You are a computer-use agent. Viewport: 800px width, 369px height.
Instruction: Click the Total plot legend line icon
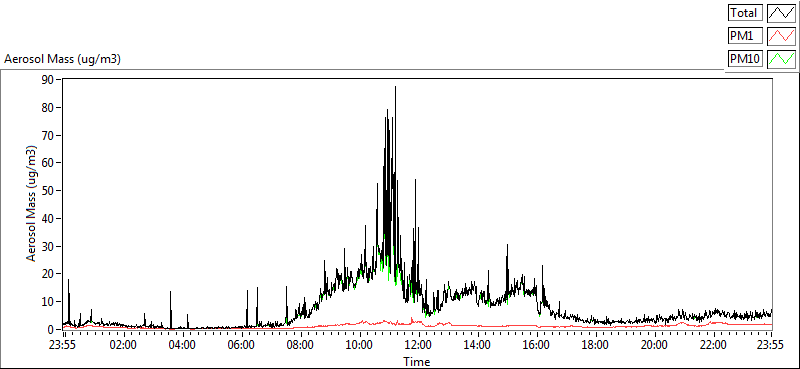[782, 12]
